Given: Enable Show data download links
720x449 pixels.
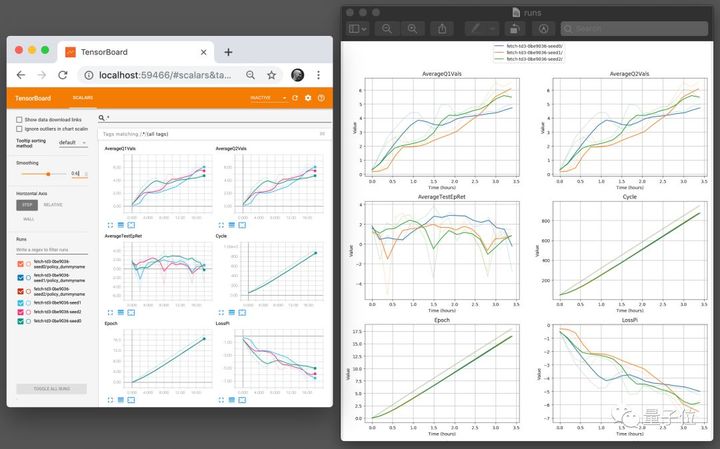Looking at the screenshot, I should coord(19,120).
